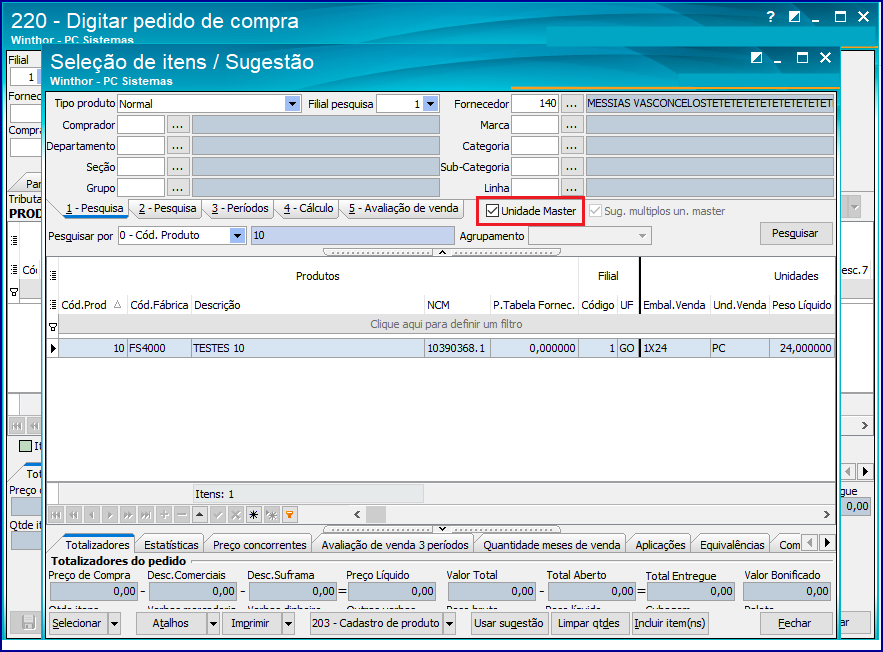Go to last record in navigator

pyautogui.click(x=146, y=515)
